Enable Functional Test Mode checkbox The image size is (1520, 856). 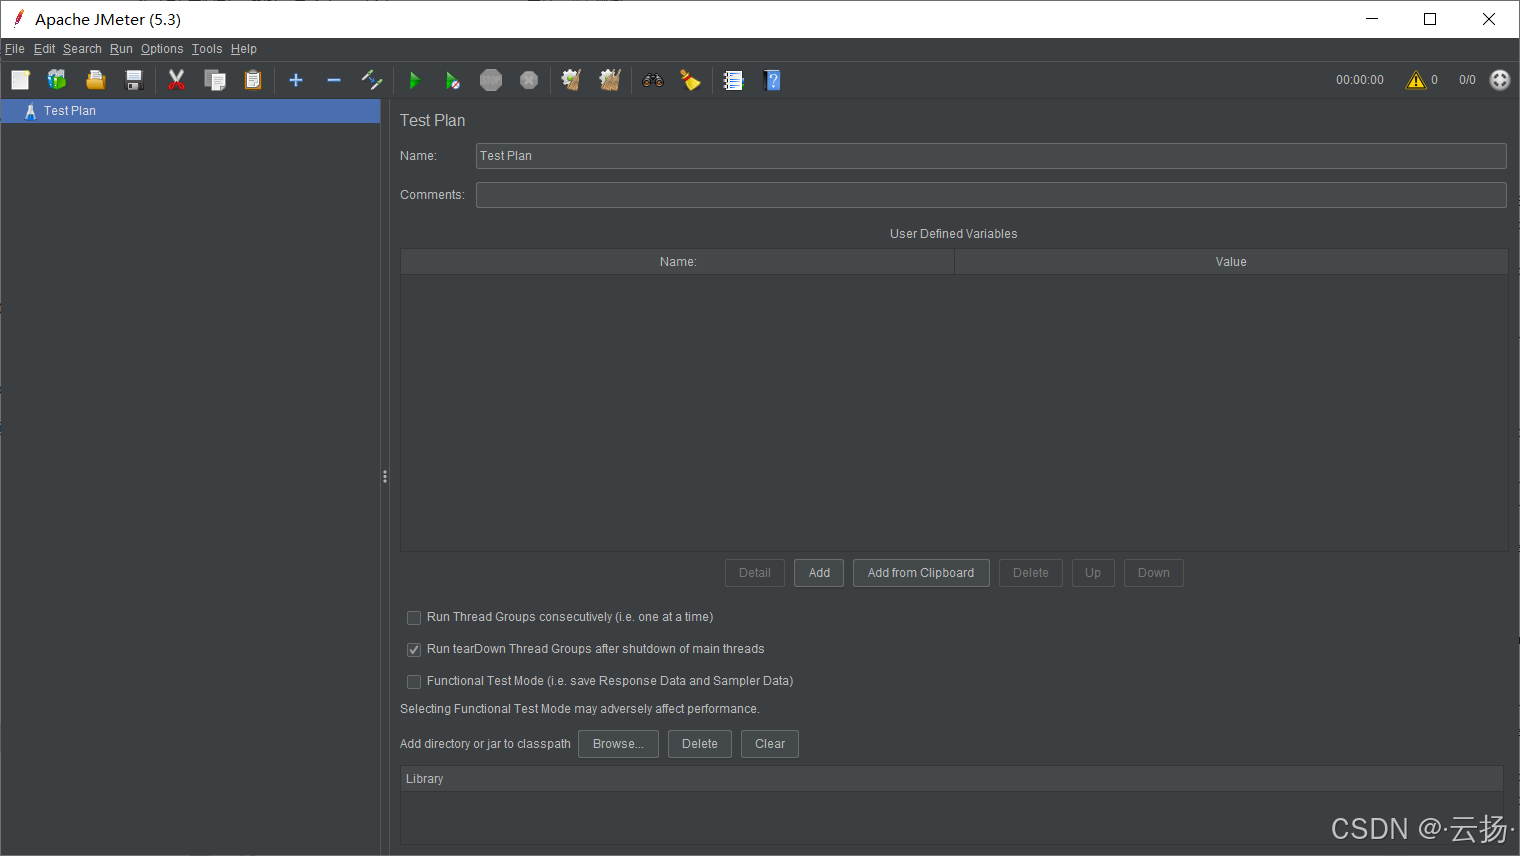(x=414, y=682)
